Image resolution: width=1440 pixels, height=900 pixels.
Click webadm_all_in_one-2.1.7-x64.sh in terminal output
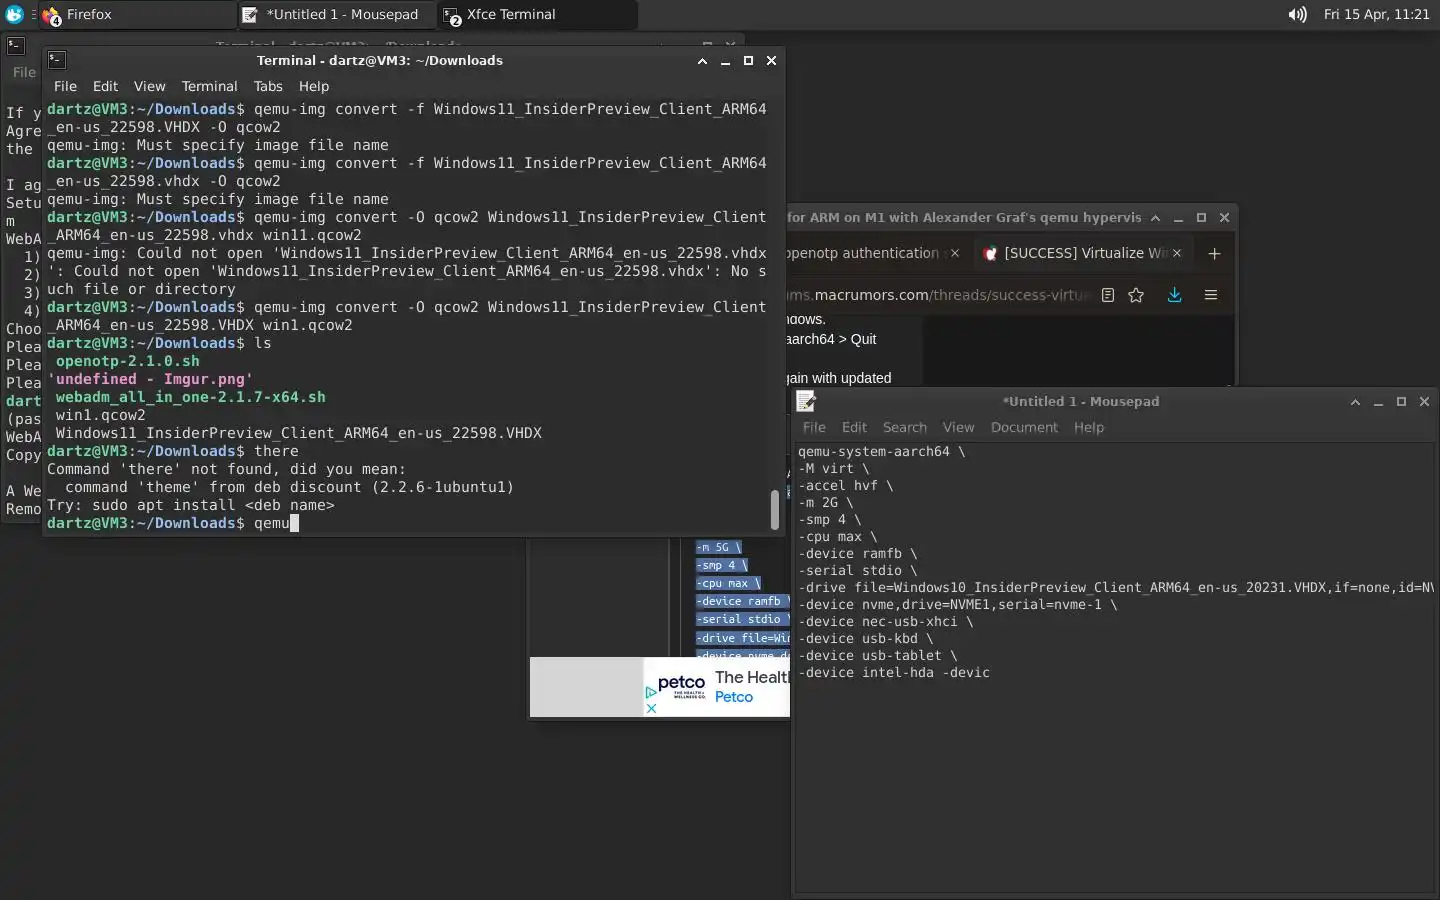click(x=190, y=397)
